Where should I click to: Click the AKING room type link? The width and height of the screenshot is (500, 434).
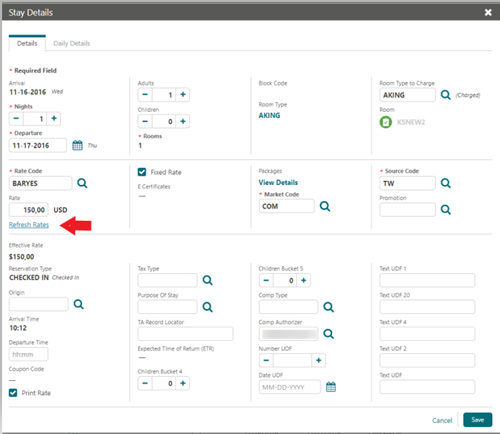[x=269, y=115]
